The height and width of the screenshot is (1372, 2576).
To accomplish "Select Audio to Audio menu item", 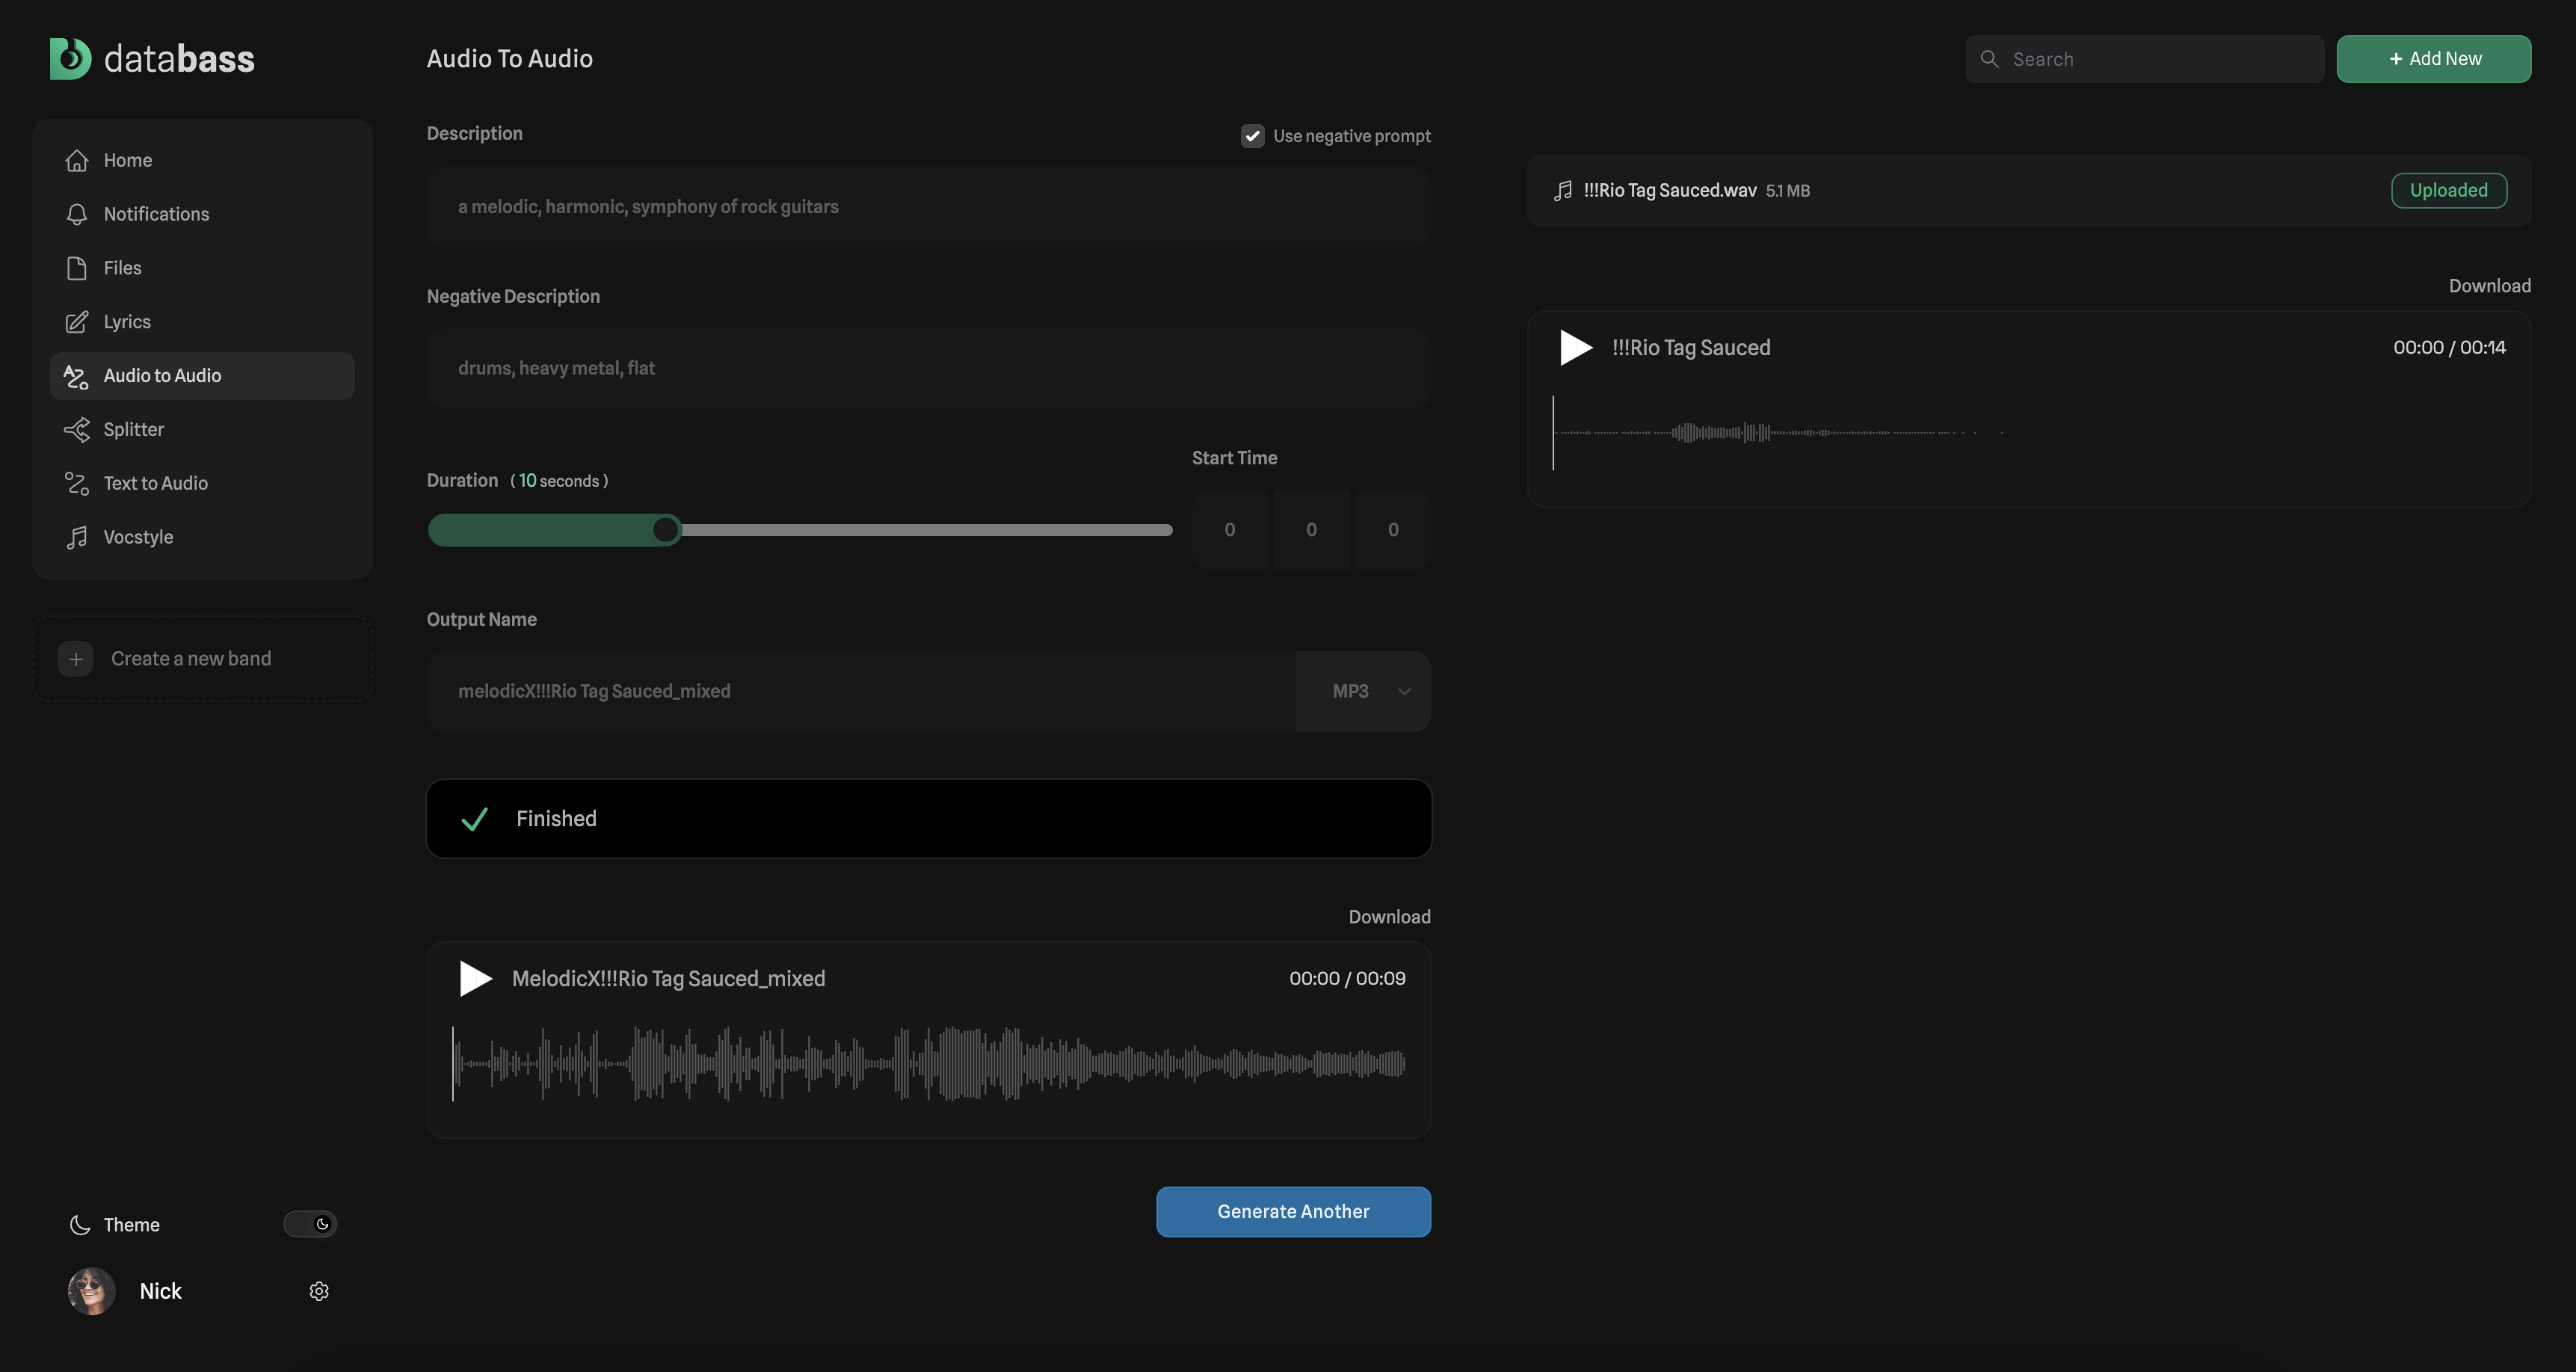I will (x=202, y=376).
